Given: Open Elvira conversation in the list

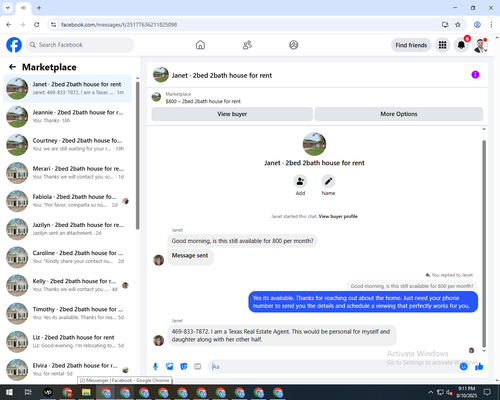Looking at the screenshot, I should pos(67,369).
